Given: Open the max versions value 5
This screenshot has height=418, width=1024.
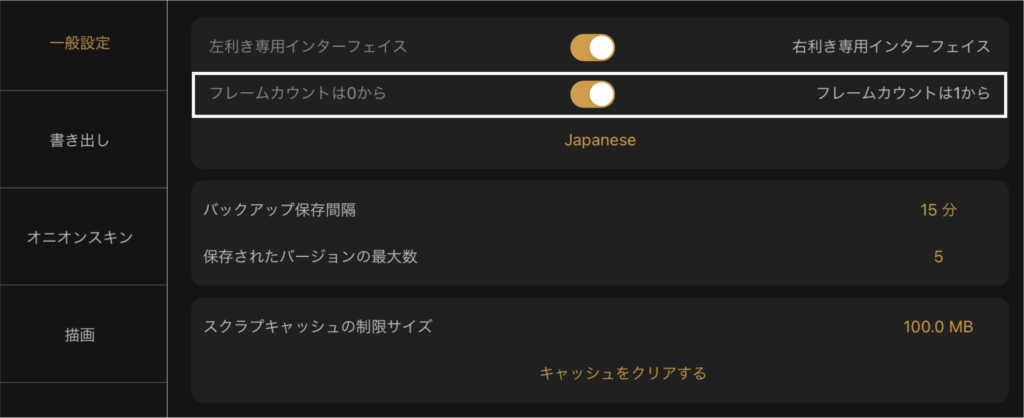Looking at the screenshot, I should 938,257.
